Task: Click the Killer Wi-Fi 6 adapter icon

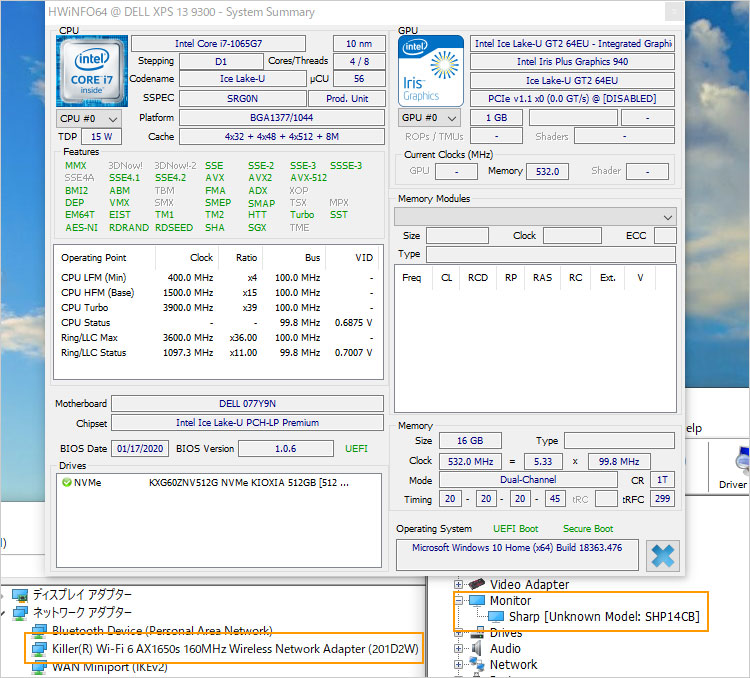Action: click(x=39, y=649)
